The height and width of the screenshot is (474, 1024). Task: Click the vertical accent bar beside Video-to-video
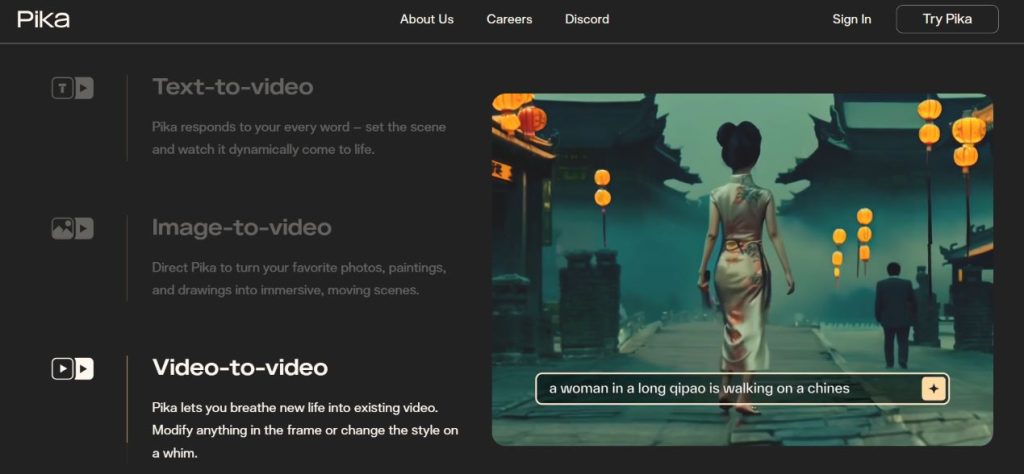click(x=127, y=398)
